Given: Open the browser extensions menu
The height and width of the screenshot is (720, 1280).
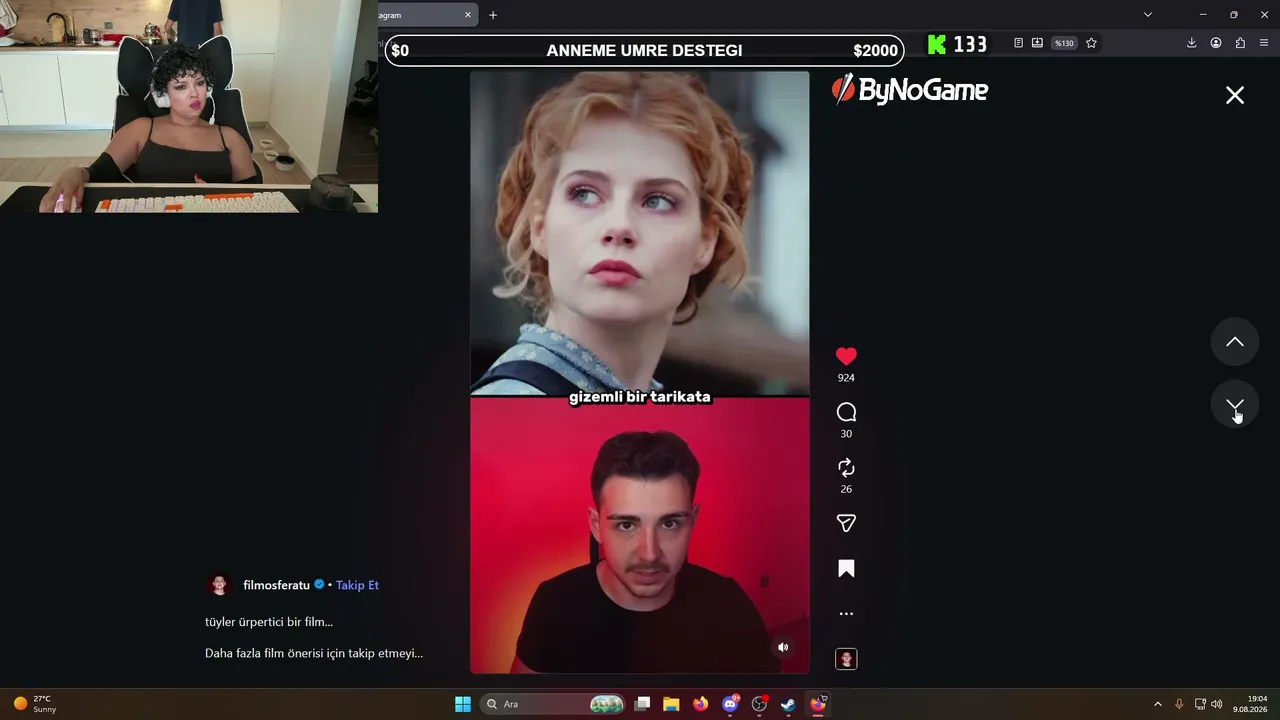Looking at the screenshot, I should coord(1240,43).
